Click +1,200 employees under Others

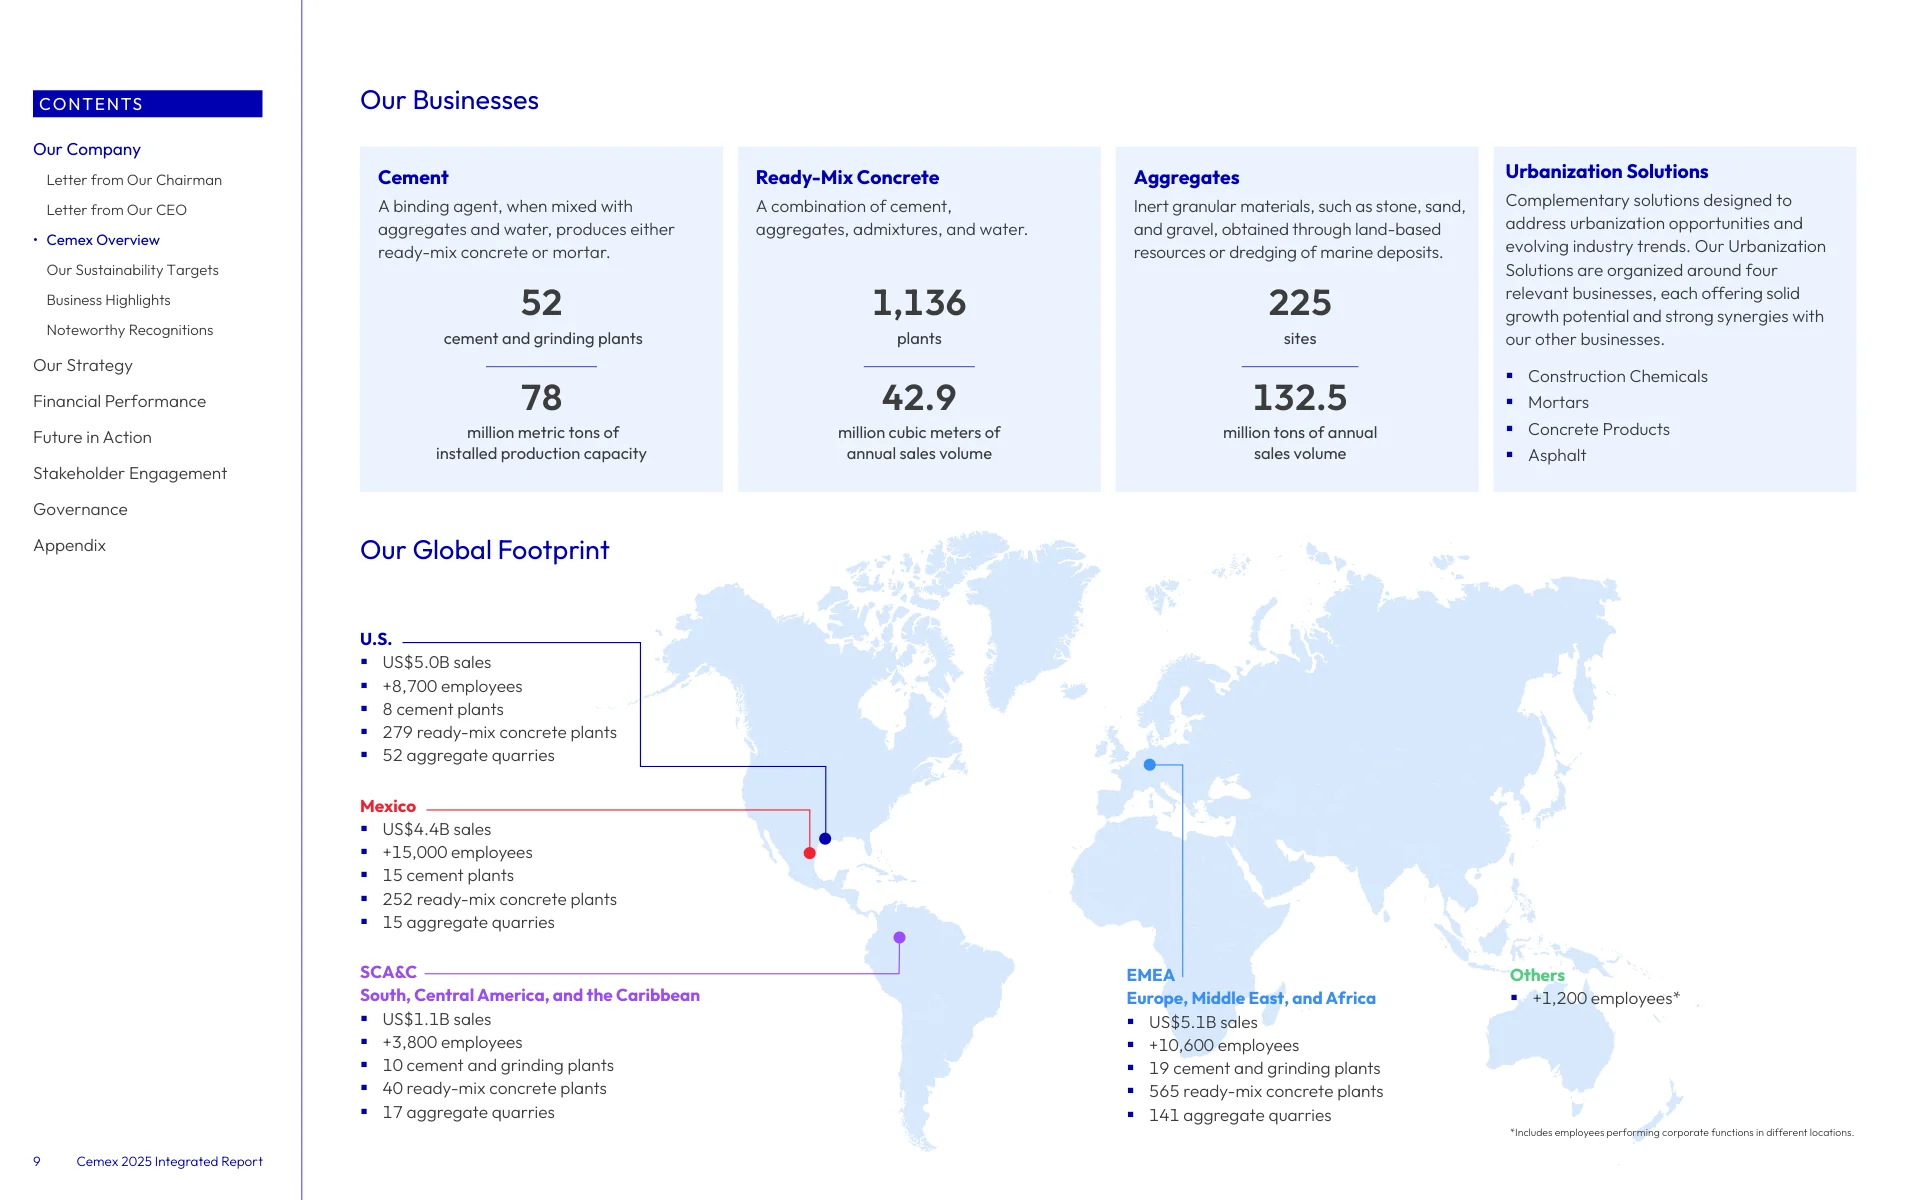click(1606, 999)
